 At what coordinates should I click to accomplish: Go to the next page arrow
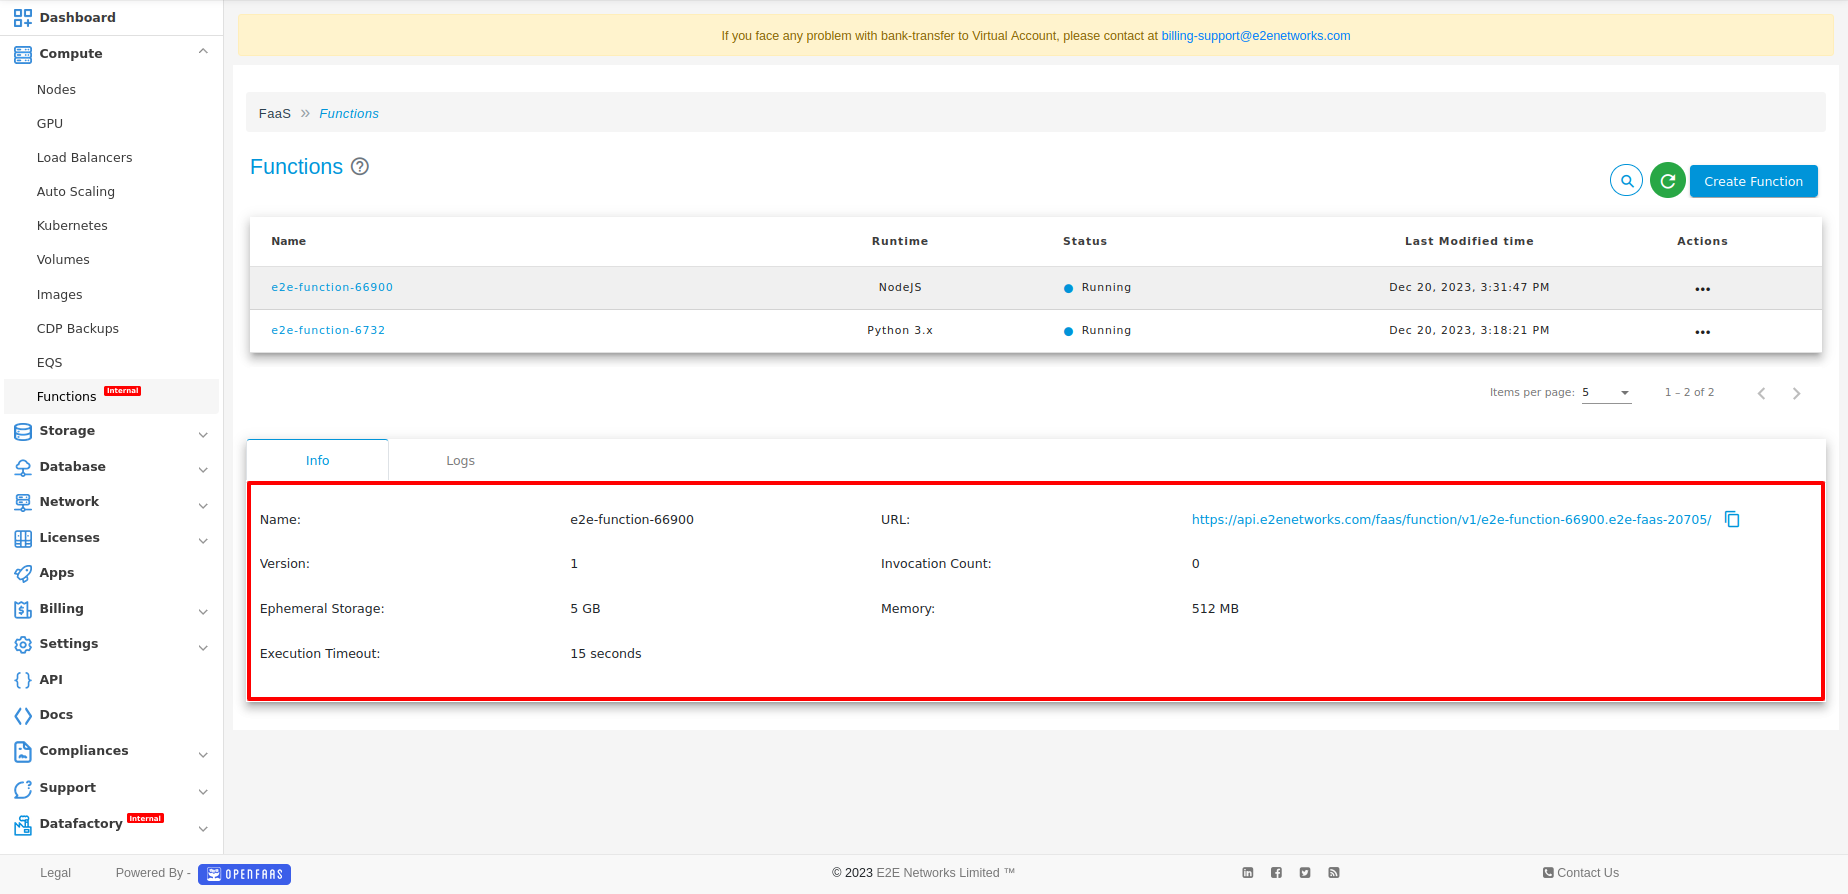(1796, 393)
